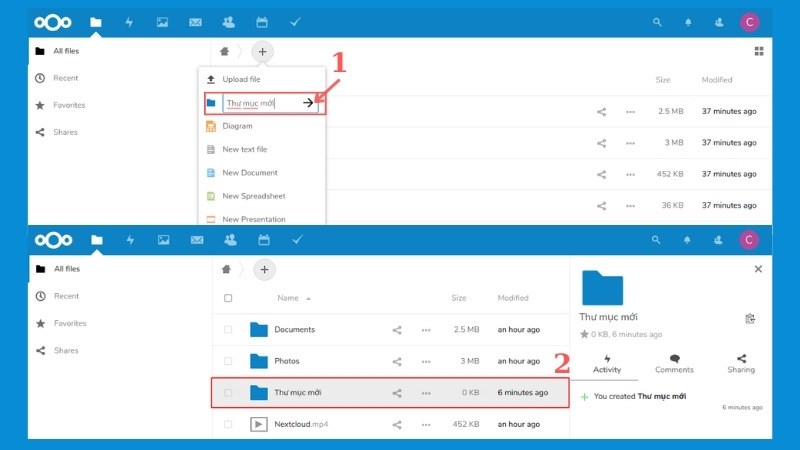The height and width of the screenshot is (450, 800).
Task: Select New Spreadsheet in the create menu
Action: point(253,196)
